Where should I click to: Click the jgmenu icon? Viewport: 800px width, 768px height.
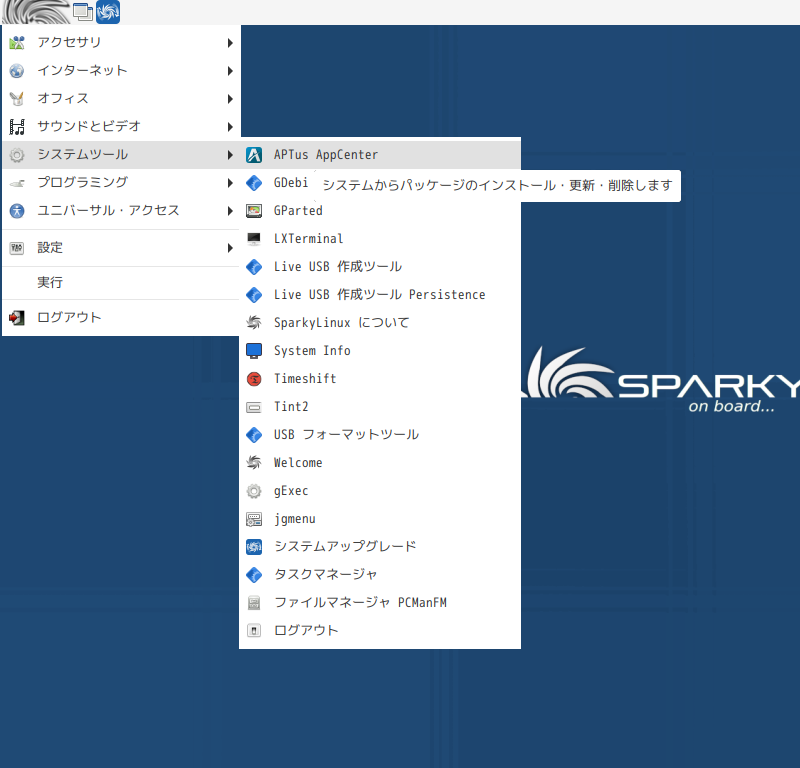[254, 519]
